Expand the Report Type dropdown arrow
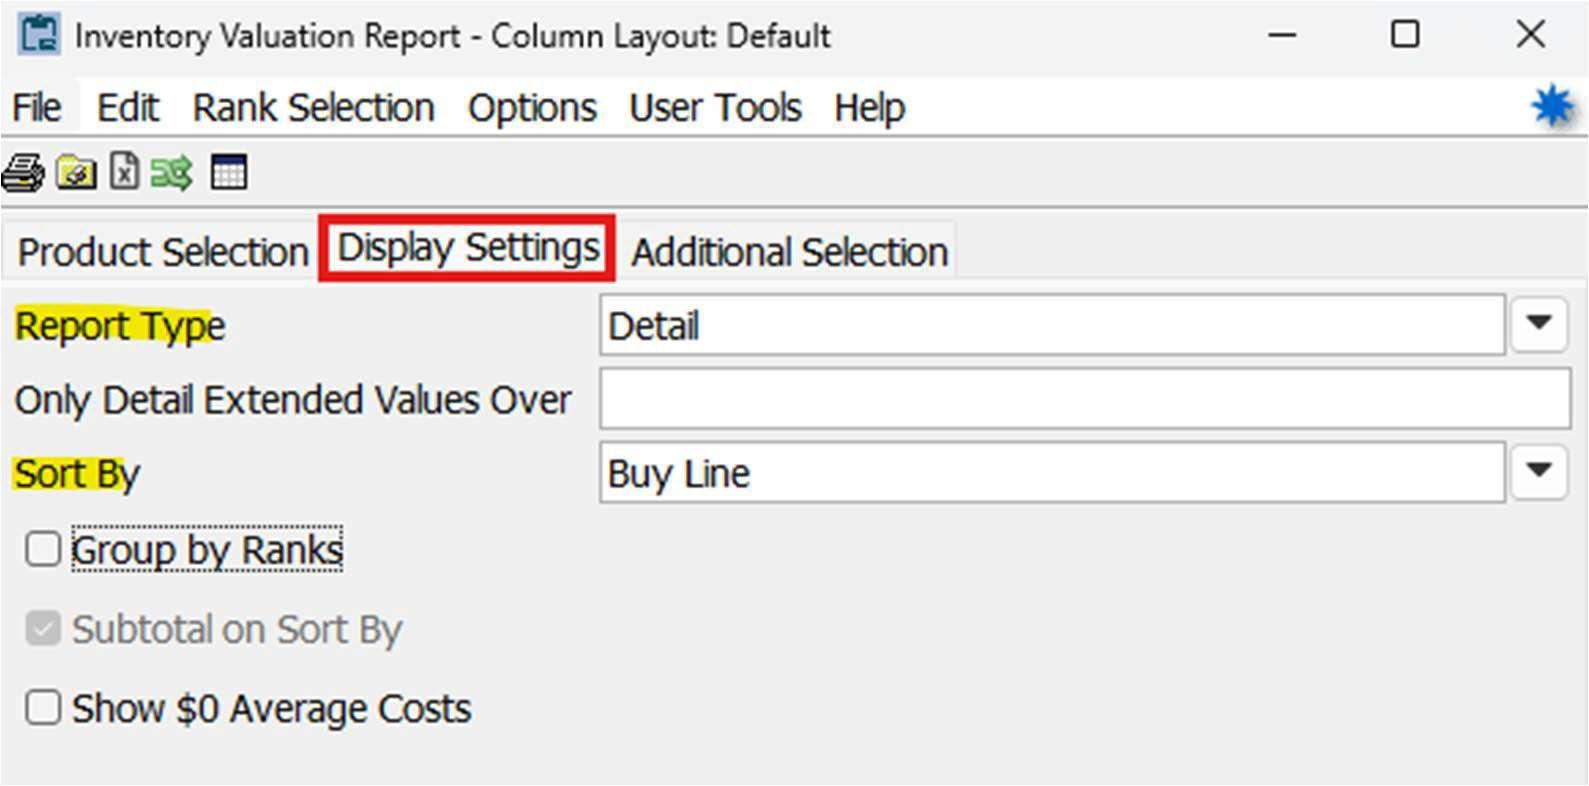 click(1538, 324)
